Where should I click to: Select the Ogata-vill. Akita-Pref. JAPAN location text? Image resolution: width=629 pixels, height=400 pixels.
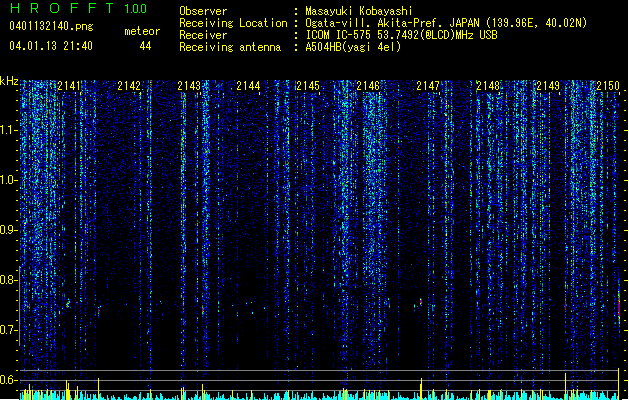point(446,23)
